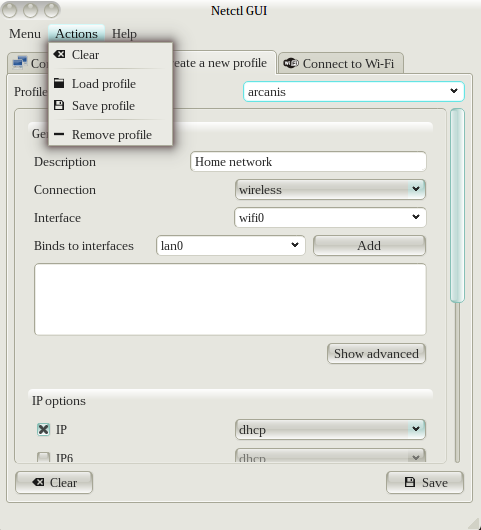Click the folder icon of Load profile
Screen dimensions: 481x530
point(59,83)
